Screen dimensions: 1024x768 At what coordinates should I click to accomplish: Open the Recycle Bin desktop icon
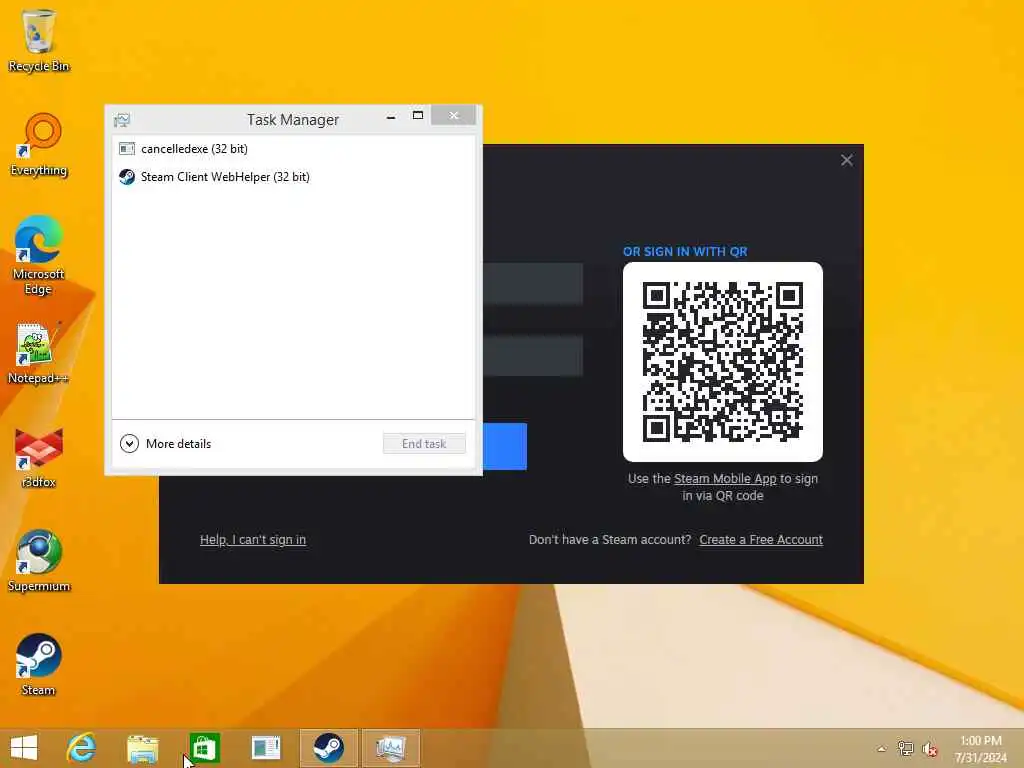39,40
